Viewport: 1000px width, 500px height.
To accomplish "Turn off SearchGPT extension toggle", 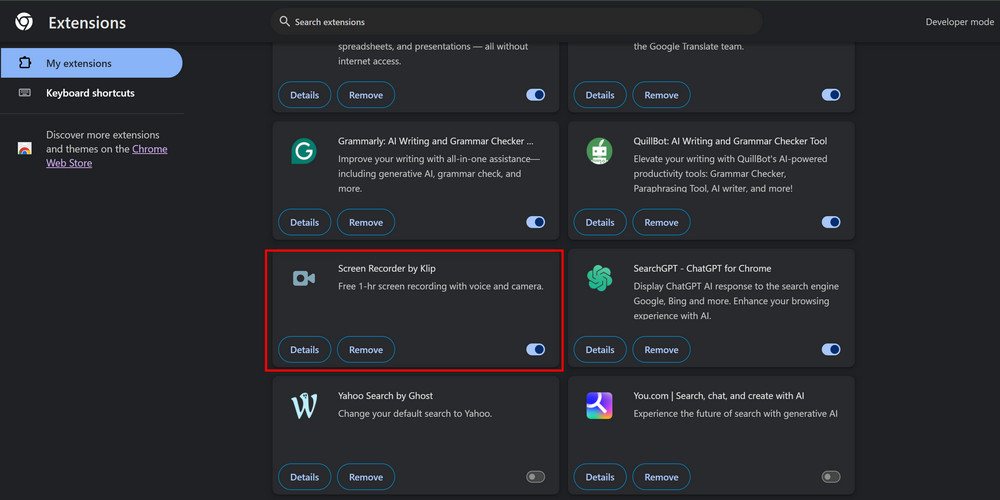I will click(x=831, y=349).
